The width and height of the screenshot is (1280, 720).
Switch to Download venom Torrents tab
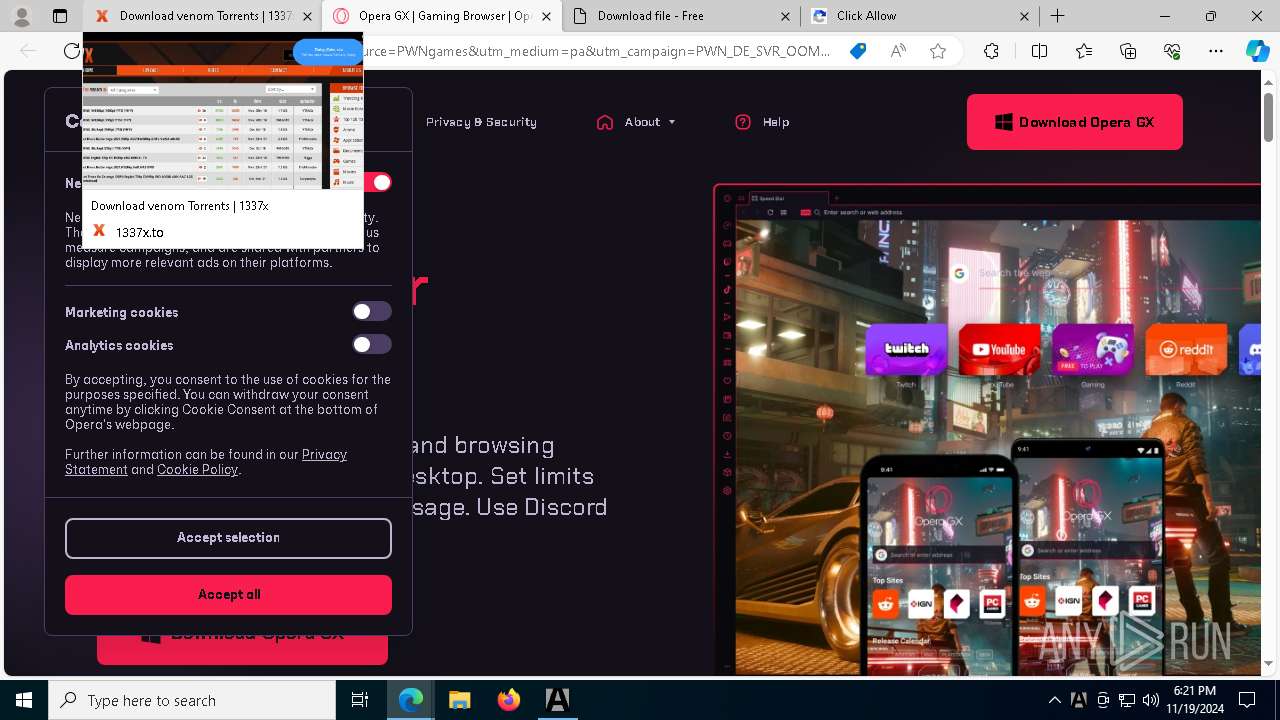[x=202, y=16]
